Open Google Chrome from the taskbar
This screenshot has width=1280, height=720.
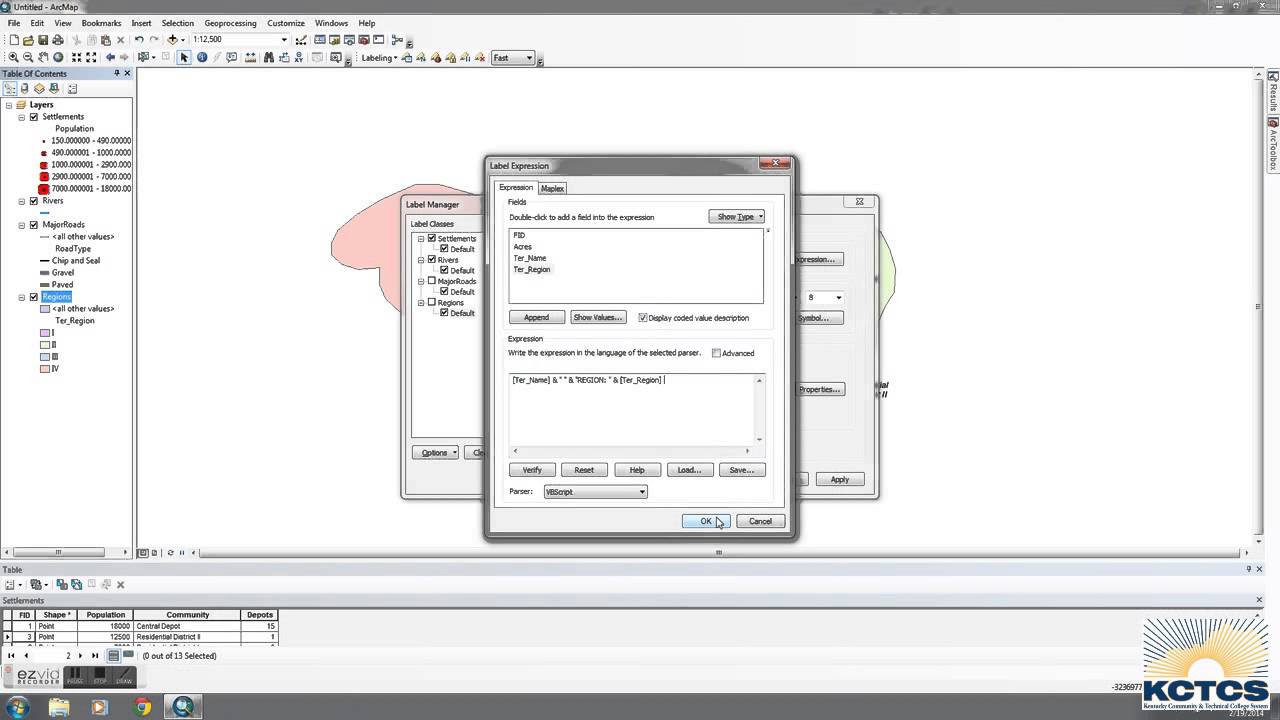[x=142, y=707]
